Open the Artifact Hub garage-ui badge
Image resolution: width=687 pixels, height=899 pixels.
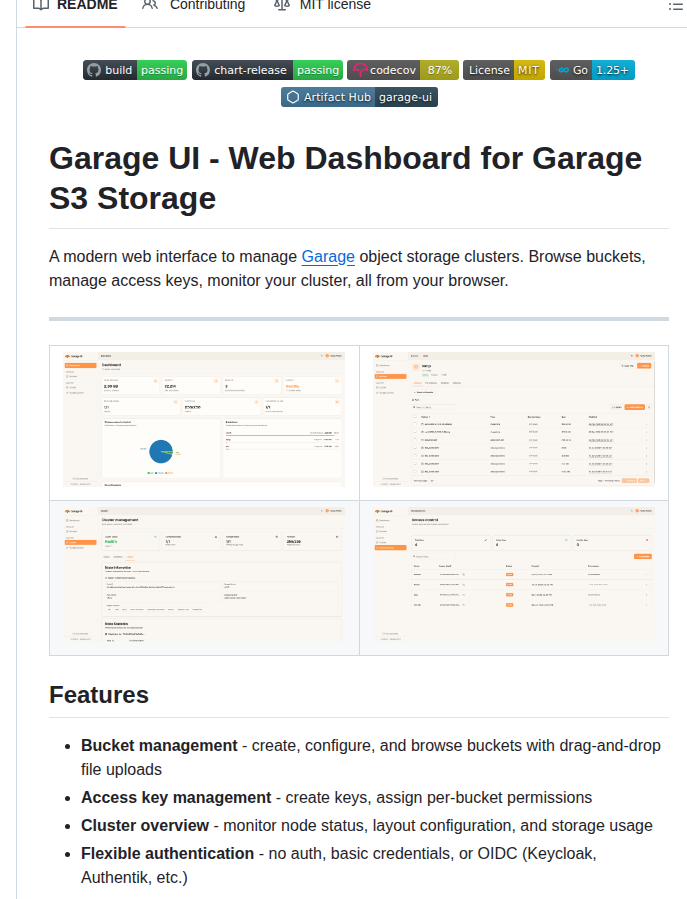tap(360, 97)
